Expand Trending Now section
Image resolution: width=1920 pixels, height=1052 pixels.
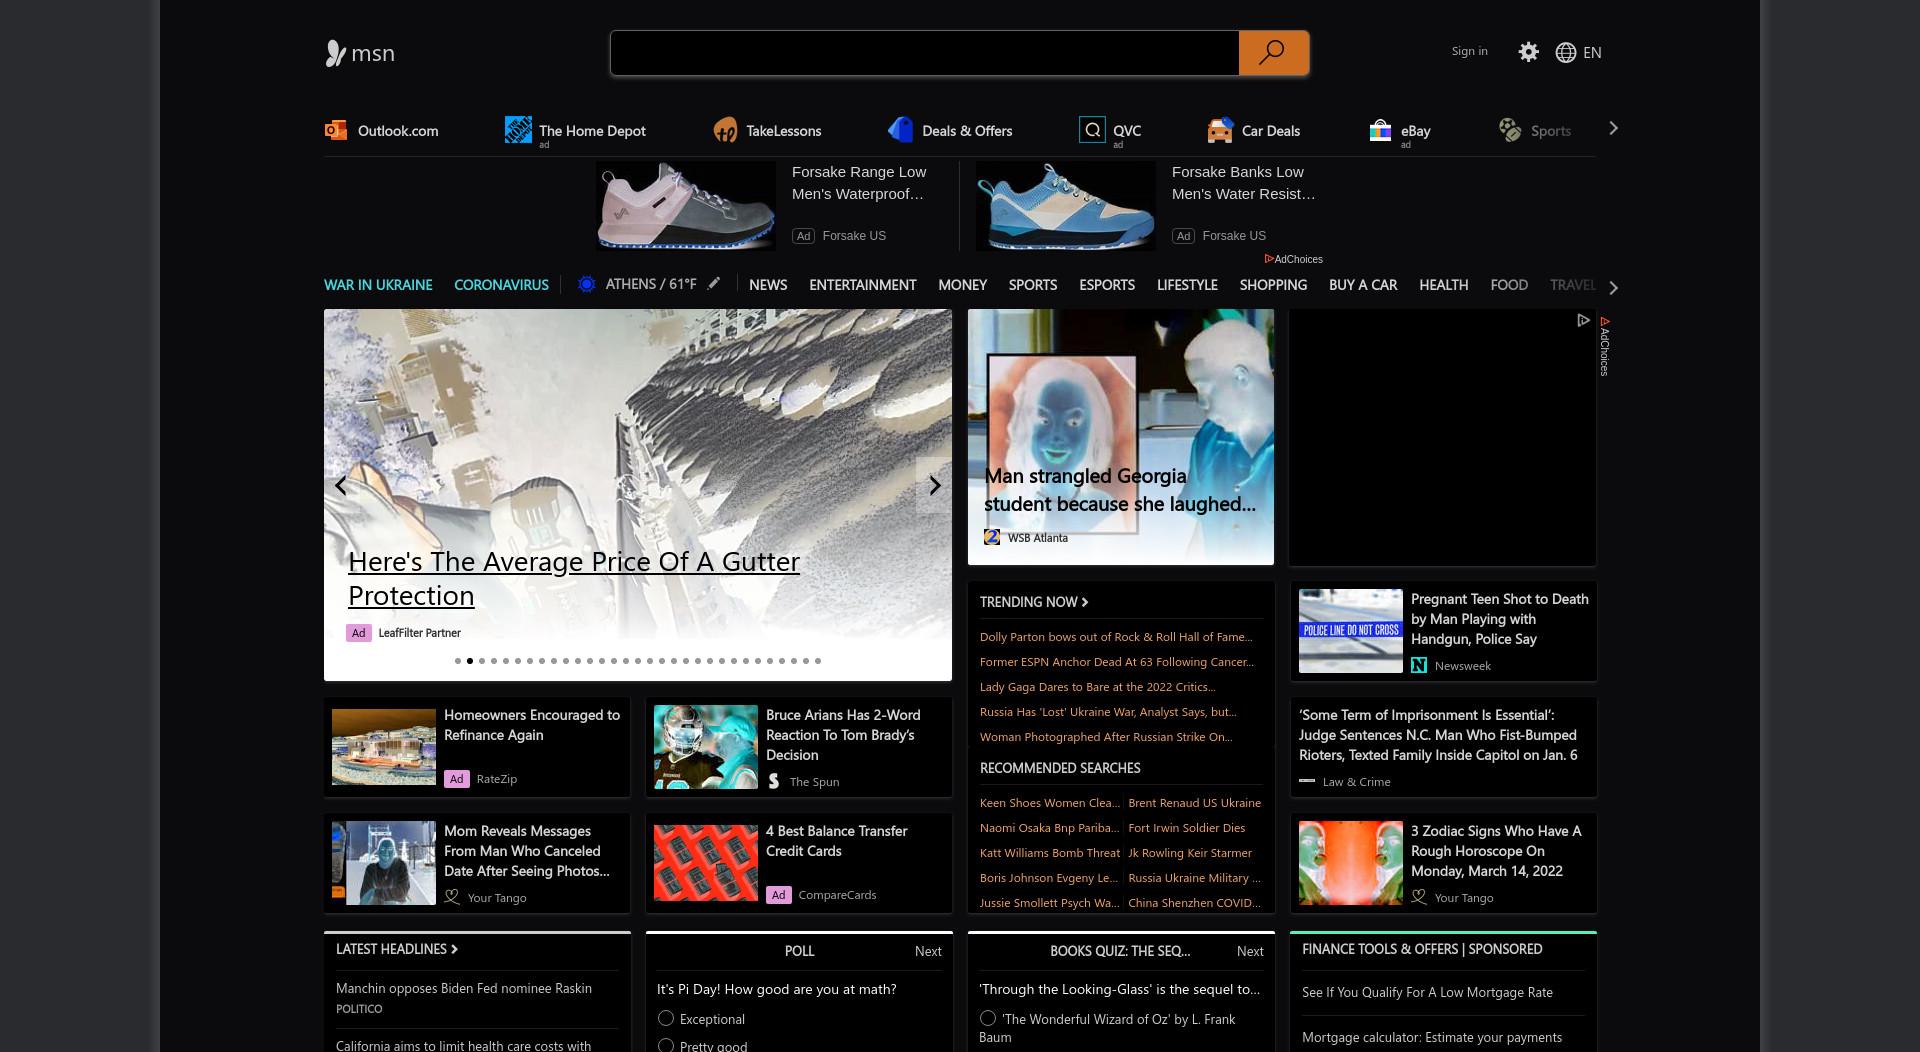1034,601
